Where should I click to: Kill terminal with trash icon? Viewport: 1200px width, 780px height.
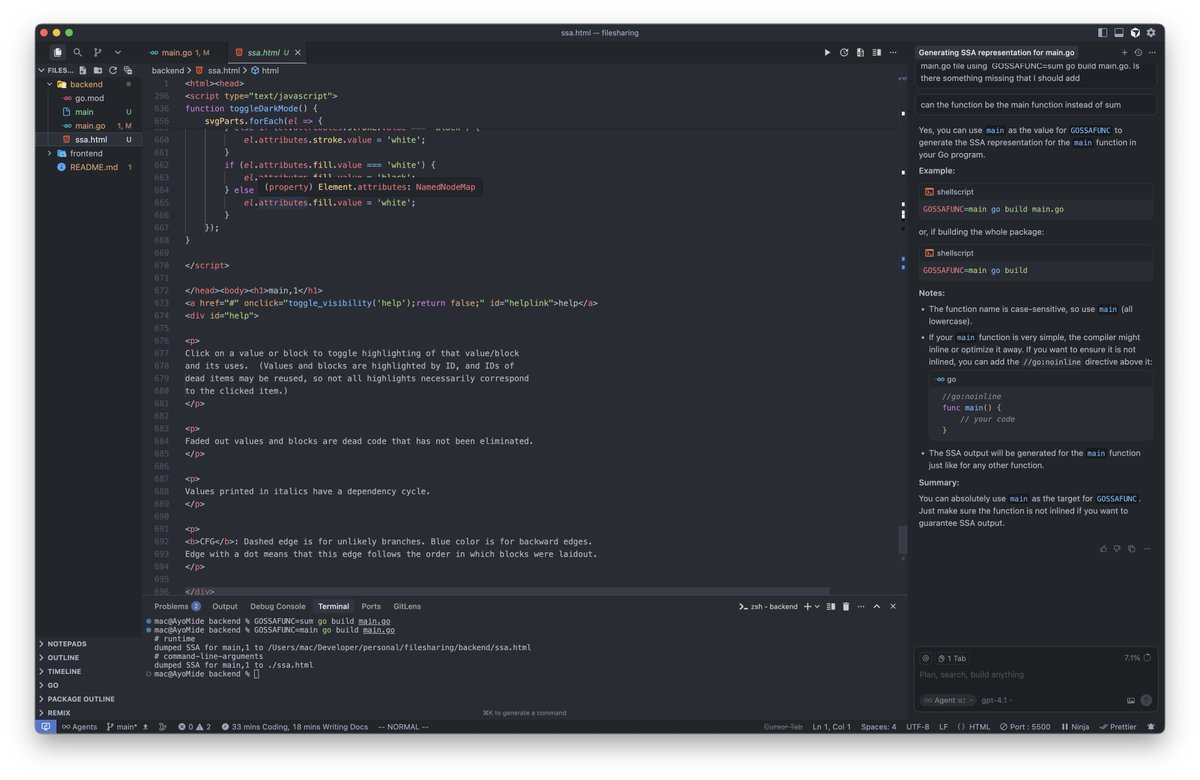[x=846, y=606]
